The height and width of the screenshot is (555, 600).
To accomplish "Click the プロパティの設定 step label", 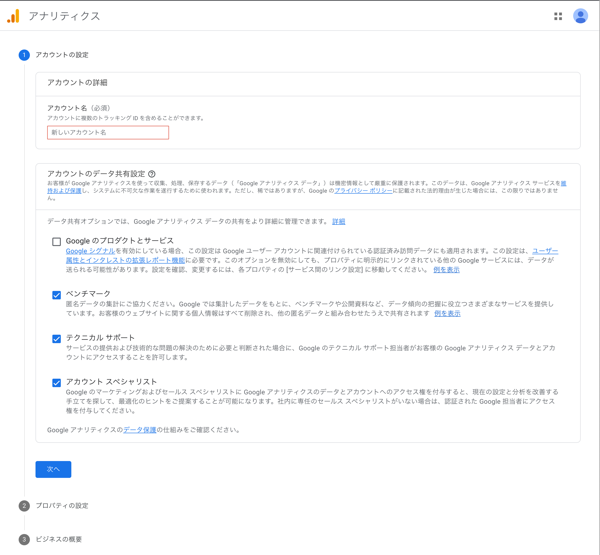I will coord(62,506).
